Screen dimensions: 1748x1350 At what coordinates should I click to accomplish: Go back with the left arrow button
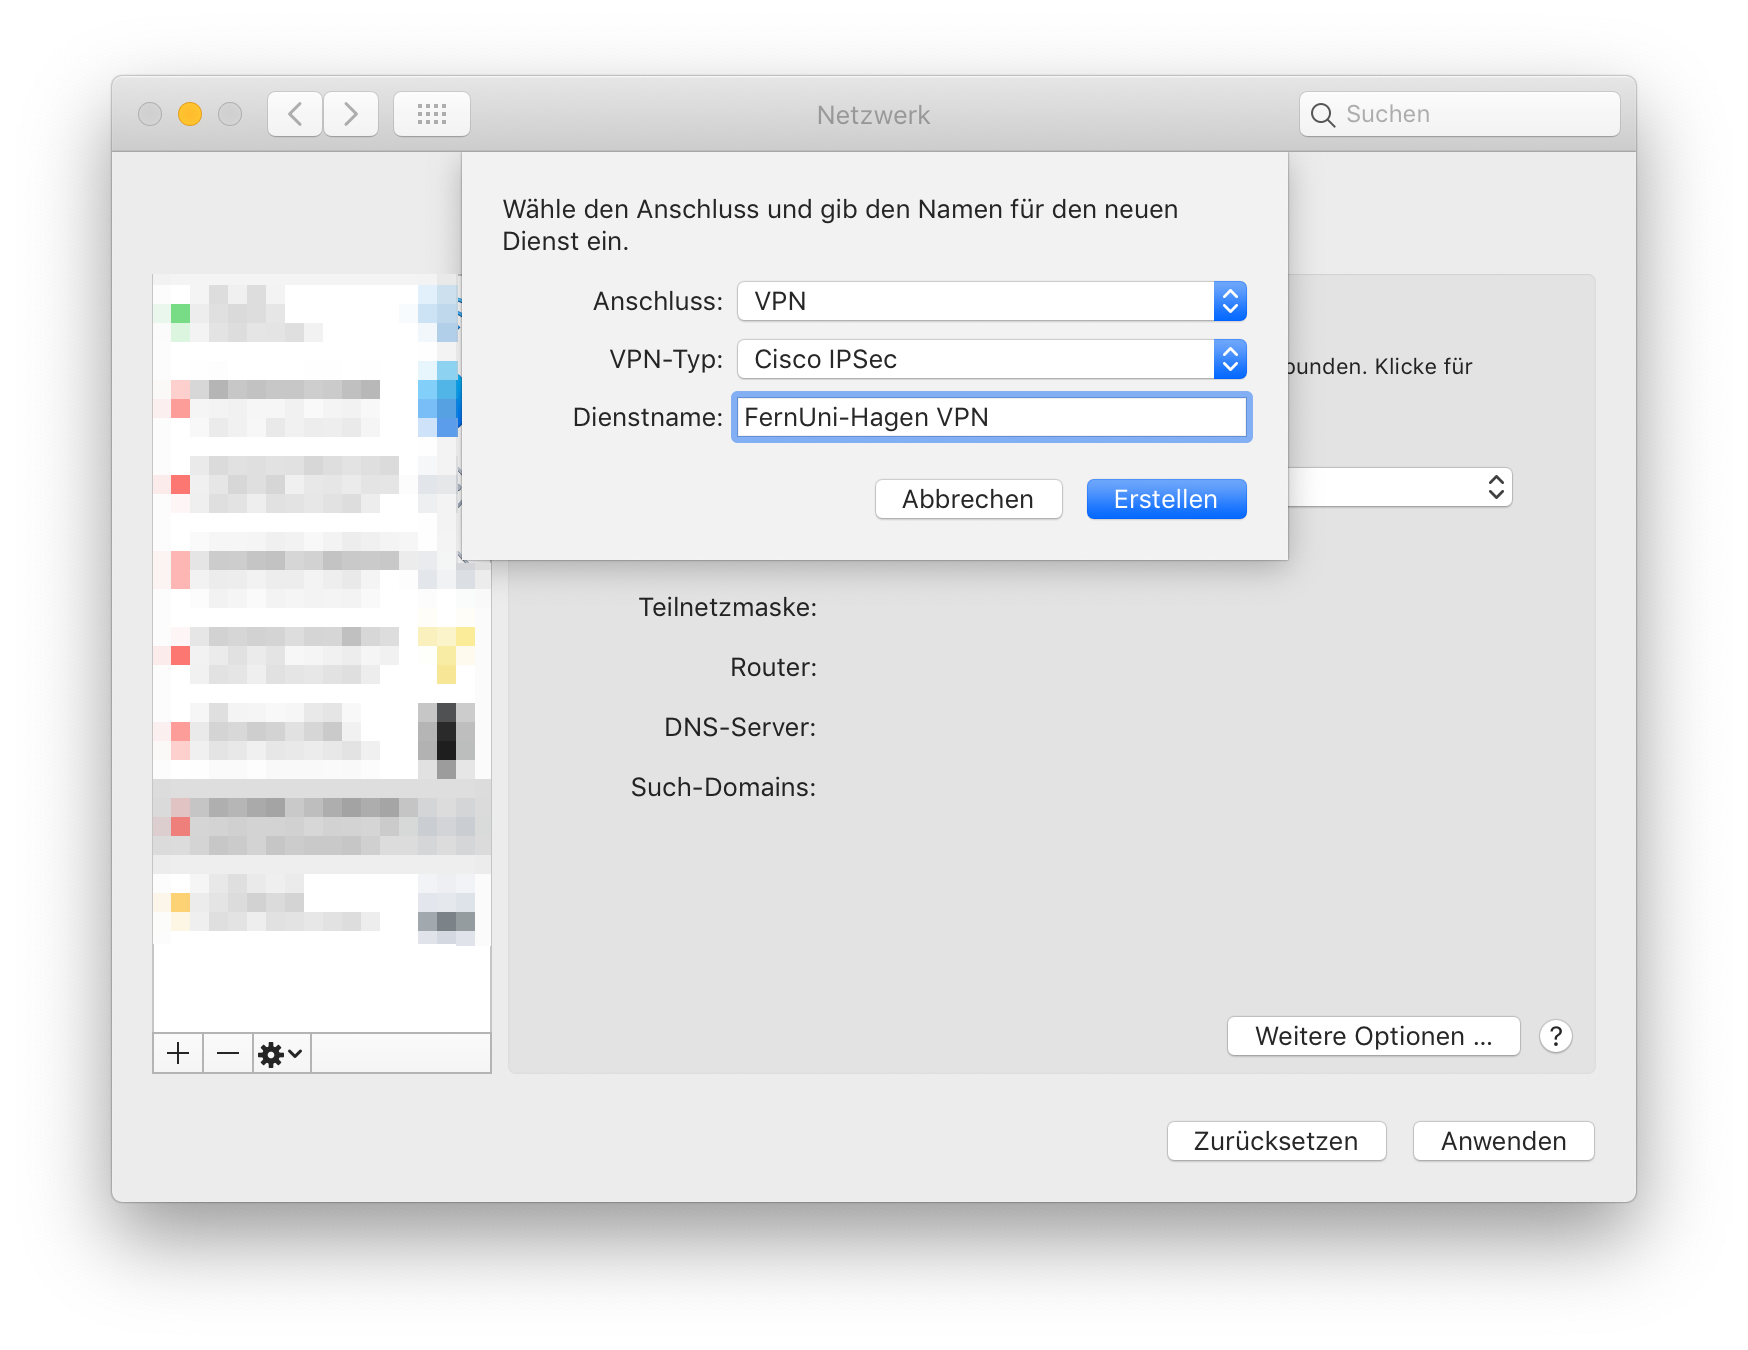click(x=295, y=114)
